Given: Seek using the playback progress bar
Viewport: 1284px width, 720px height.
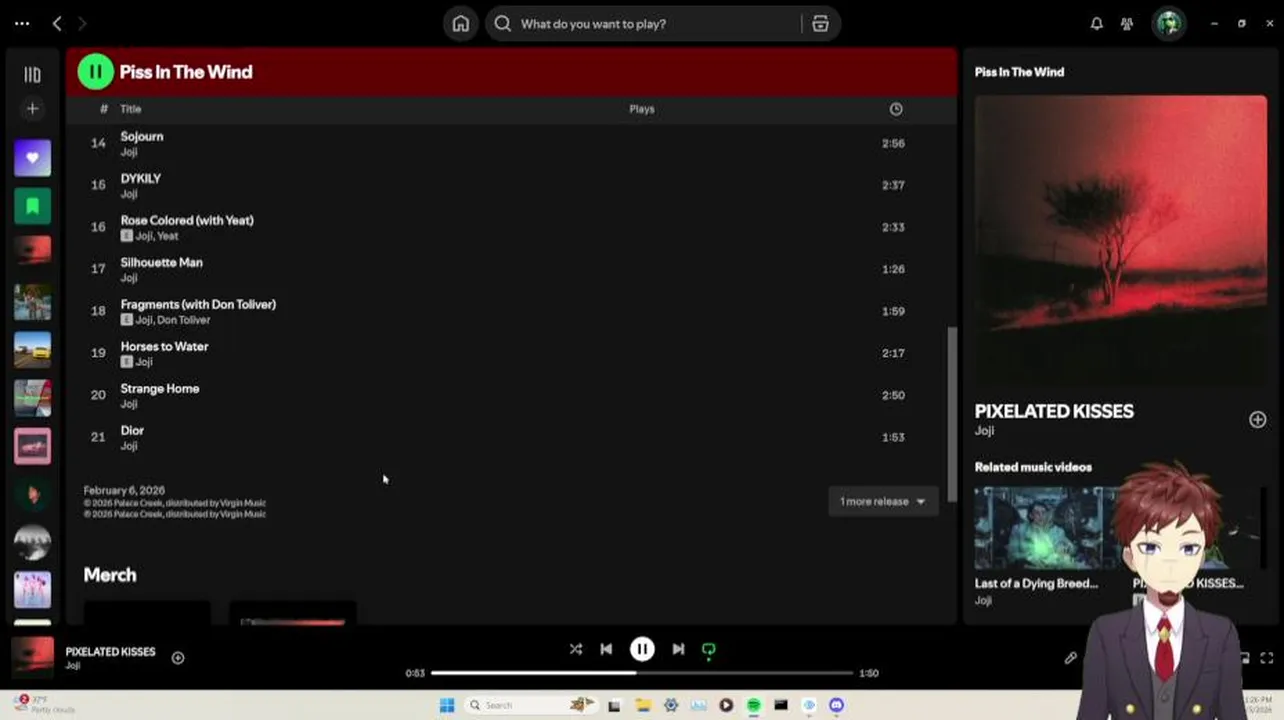Looking at the screenshot, I should [x=642, y=673].
